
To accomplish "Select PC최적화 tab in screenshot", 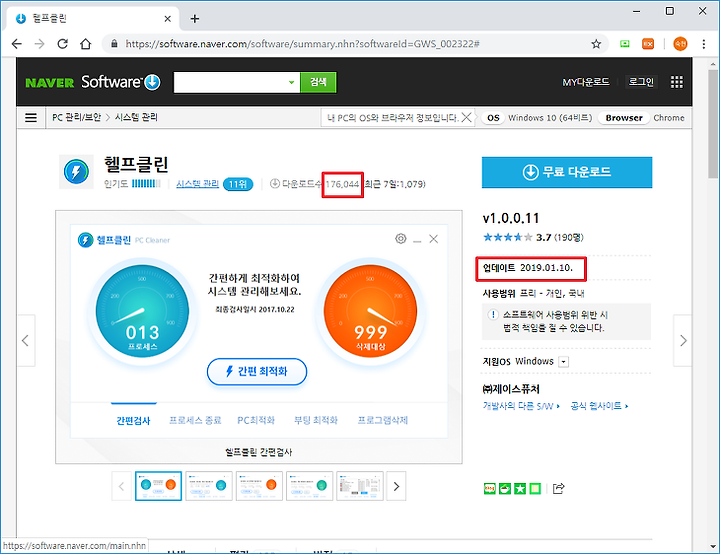I will tap(256, 420).
